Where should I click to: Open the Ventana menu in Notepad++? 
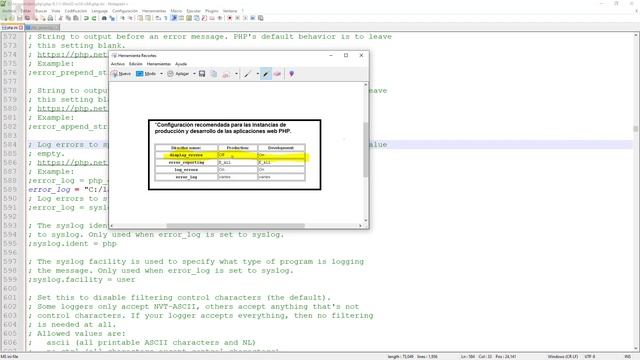coord(230,11)
